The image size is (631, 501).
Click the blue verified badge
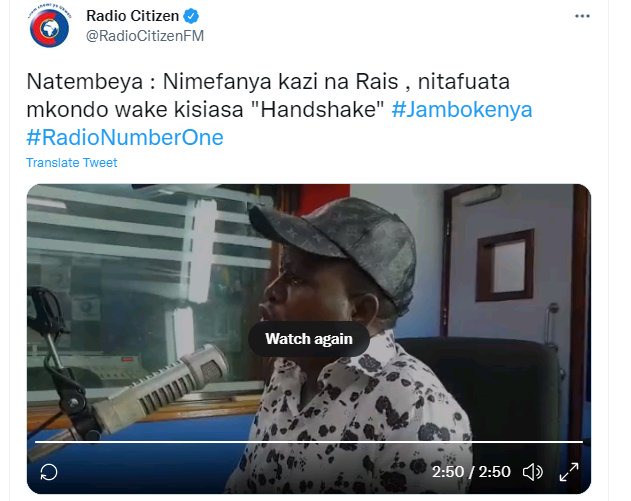point(191,16)
